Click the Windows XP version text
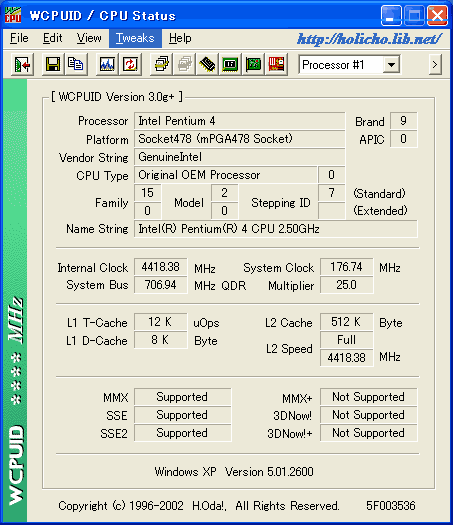This screenshot has width=453, height=525. tap(234, 472)
